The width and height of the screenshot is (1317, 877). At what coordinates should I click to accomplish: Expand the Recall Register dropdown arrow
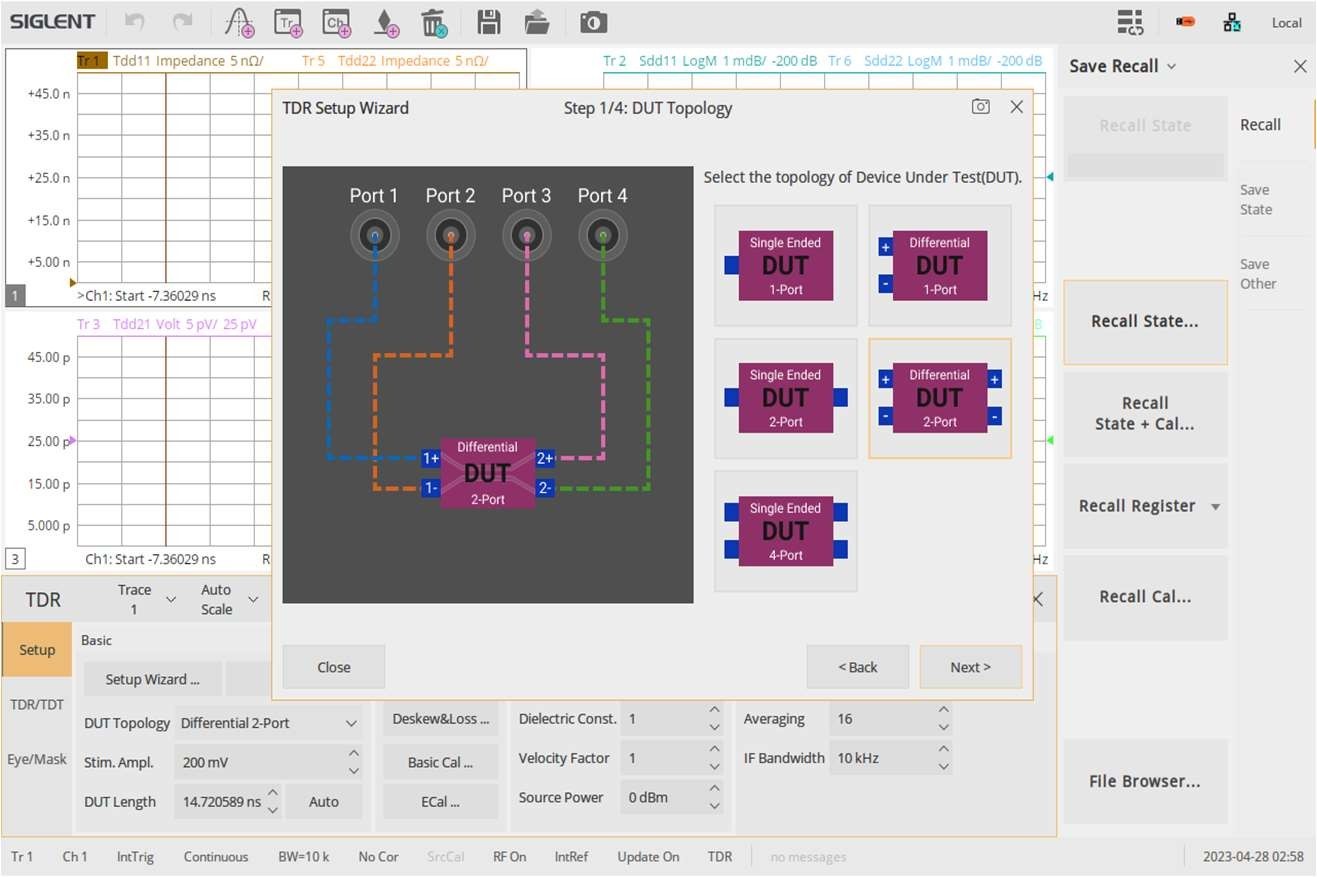click(x=1215, y=507)
